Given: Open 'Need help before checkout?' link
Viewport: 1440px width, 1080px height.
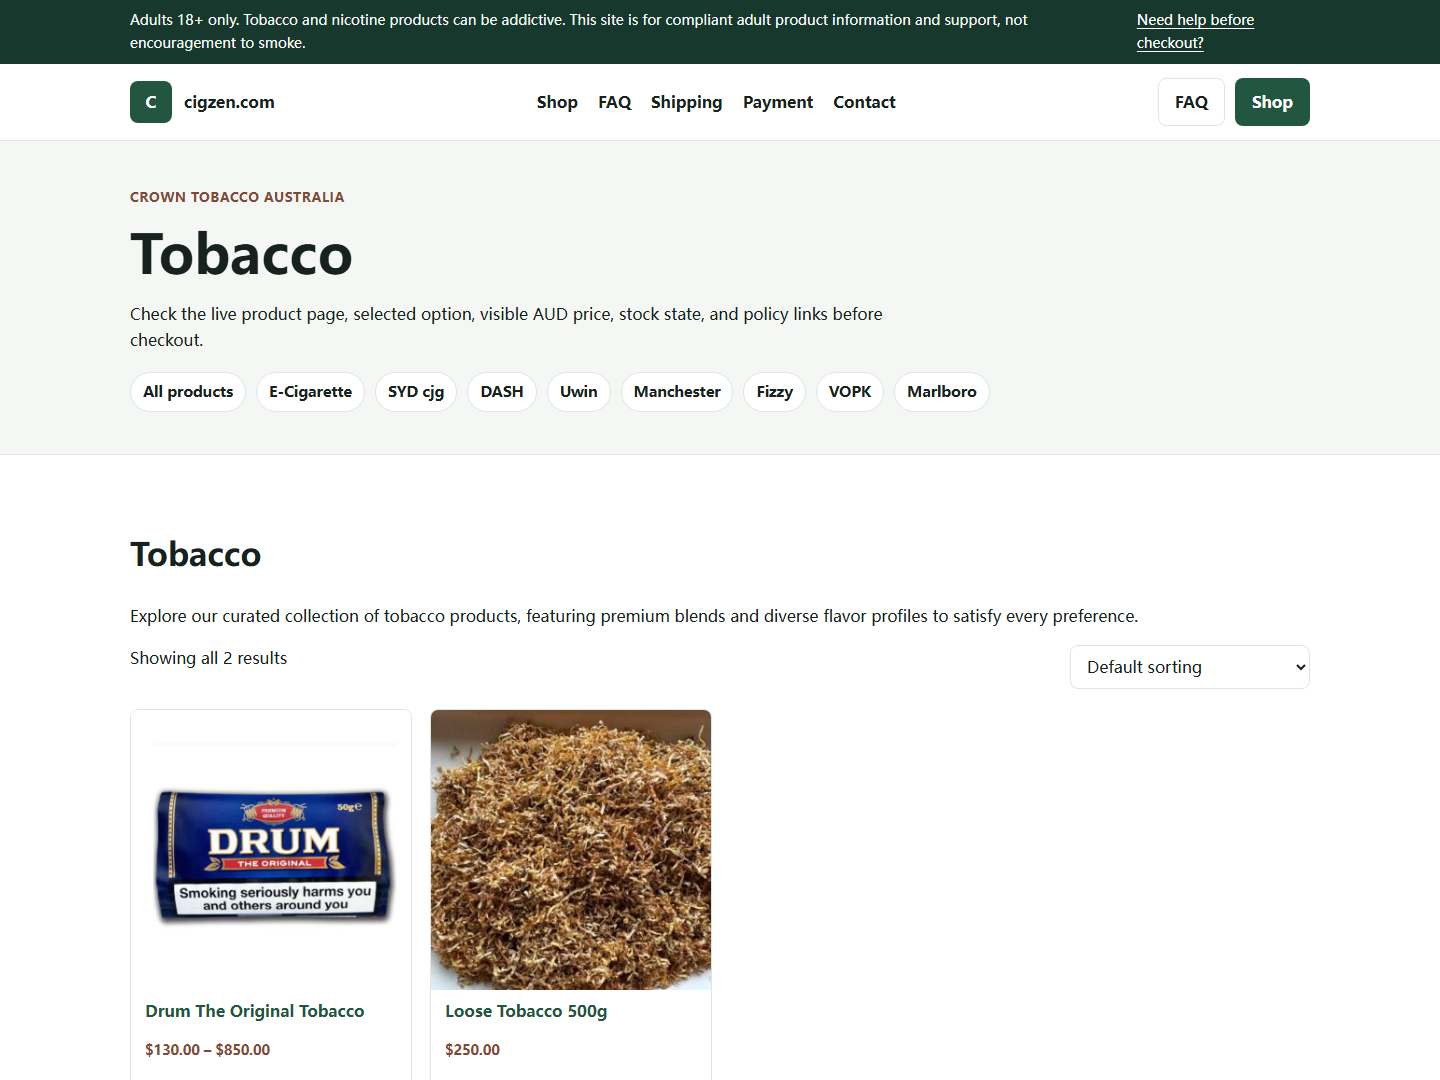Looking at the screenshot, I should point(1195,31).
